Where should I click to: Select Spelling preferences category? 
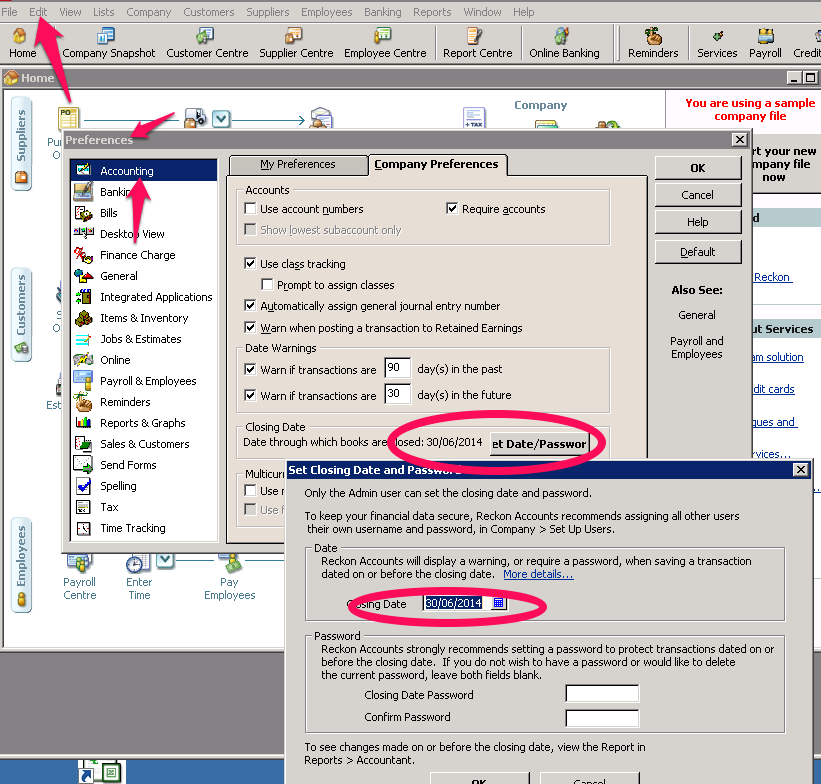(x=144, y=486)
